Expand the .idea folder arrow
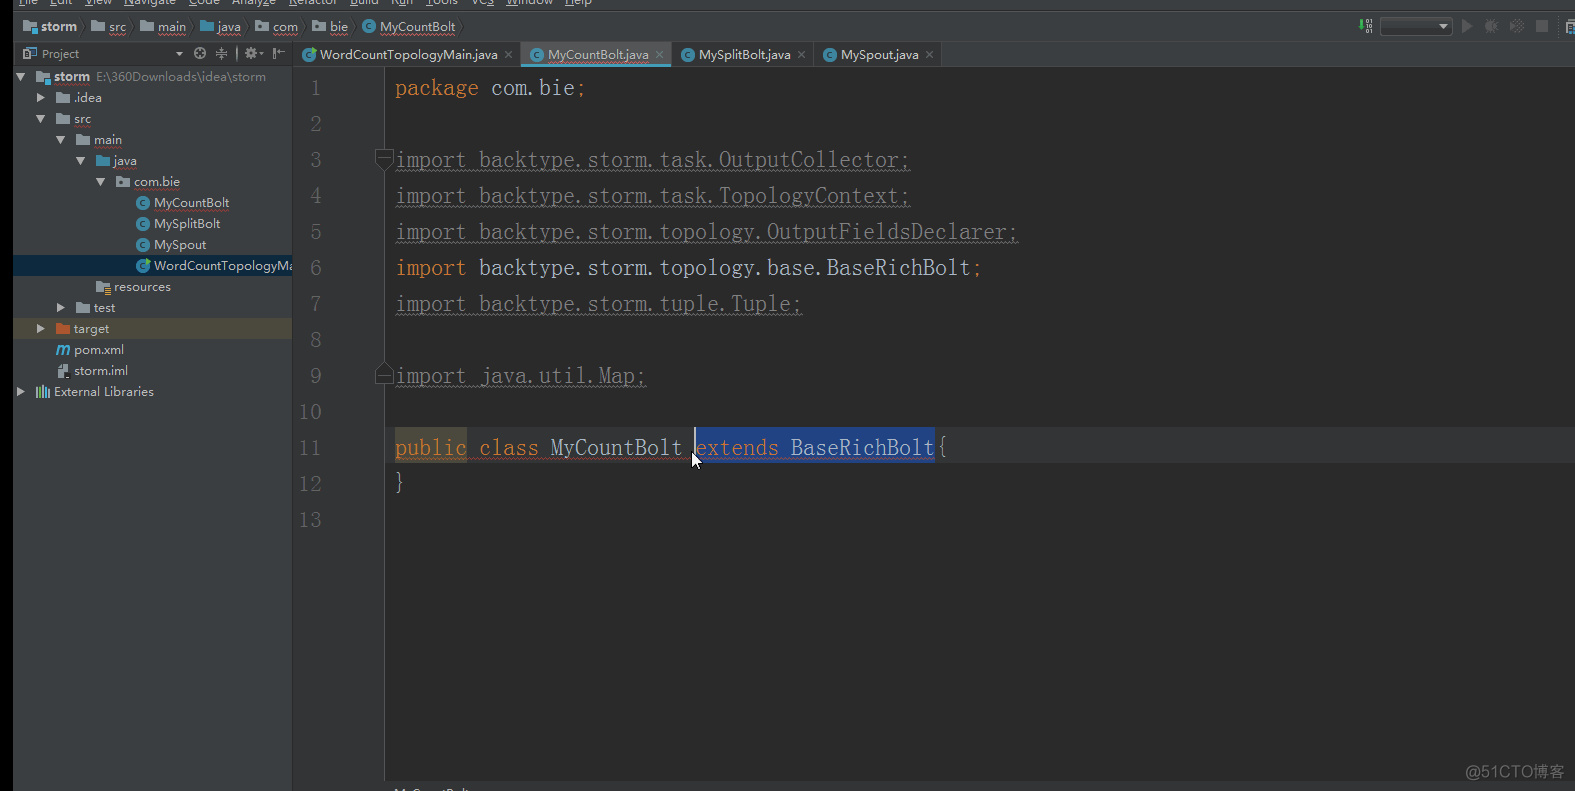Image resolution: width=1575 pixels, height=791 pixels. (41, 98)
